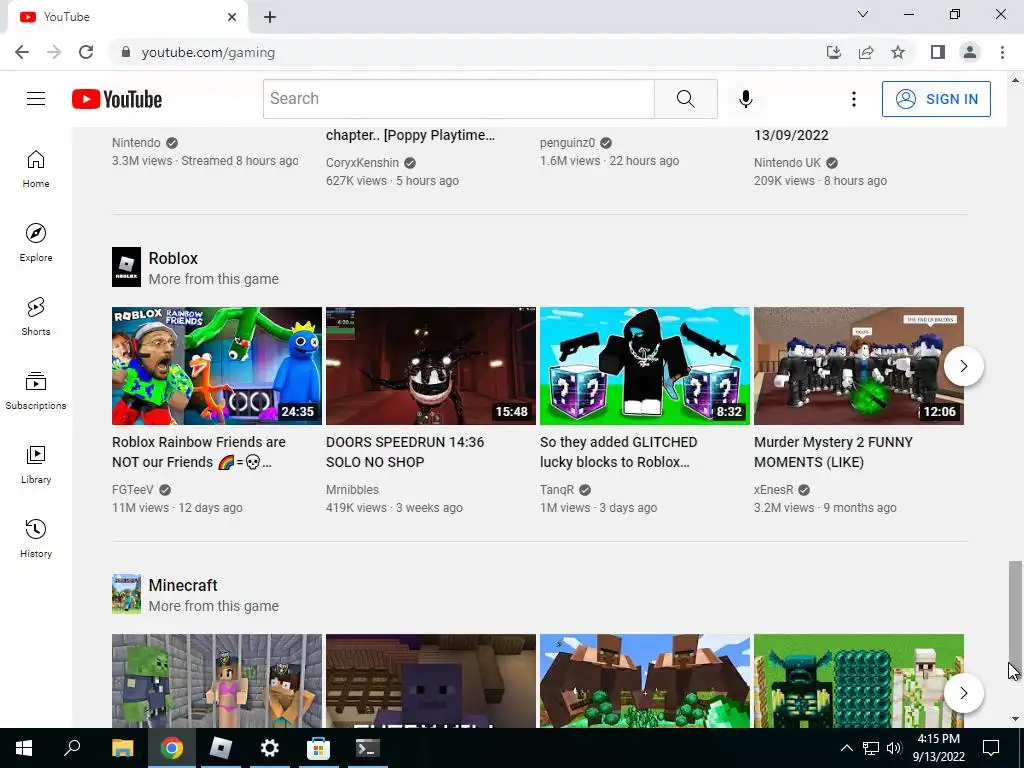The image size is (1024, 768).
Task: View site security lock info
Action: tap(126, 52)
